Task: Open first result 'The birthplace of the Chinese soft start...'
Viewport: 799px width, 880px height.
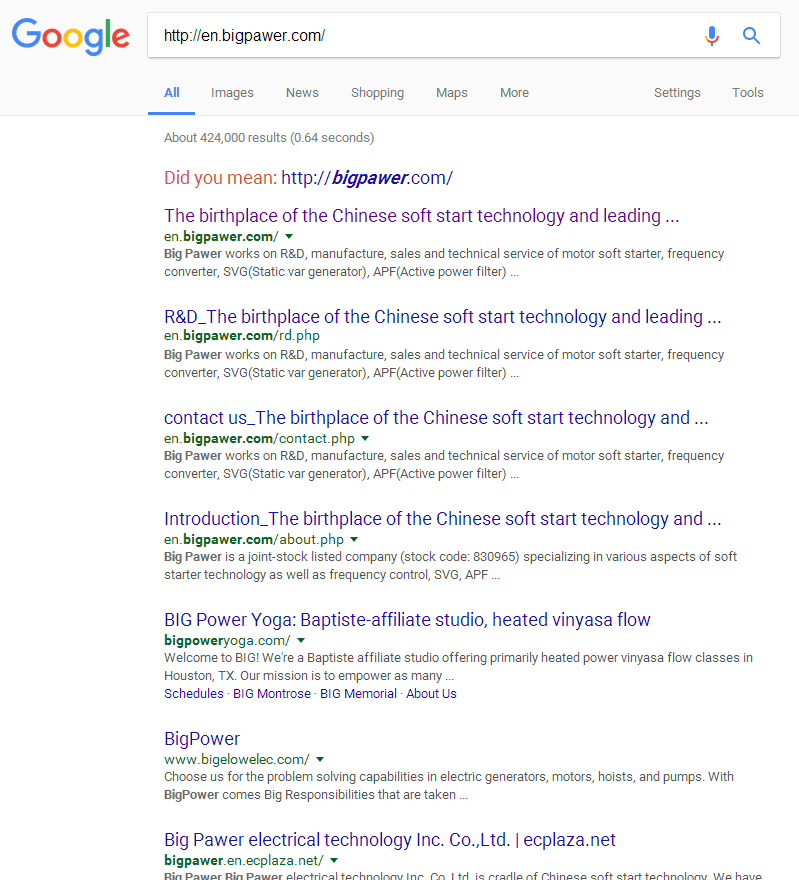Action: [x=421, y=216]
